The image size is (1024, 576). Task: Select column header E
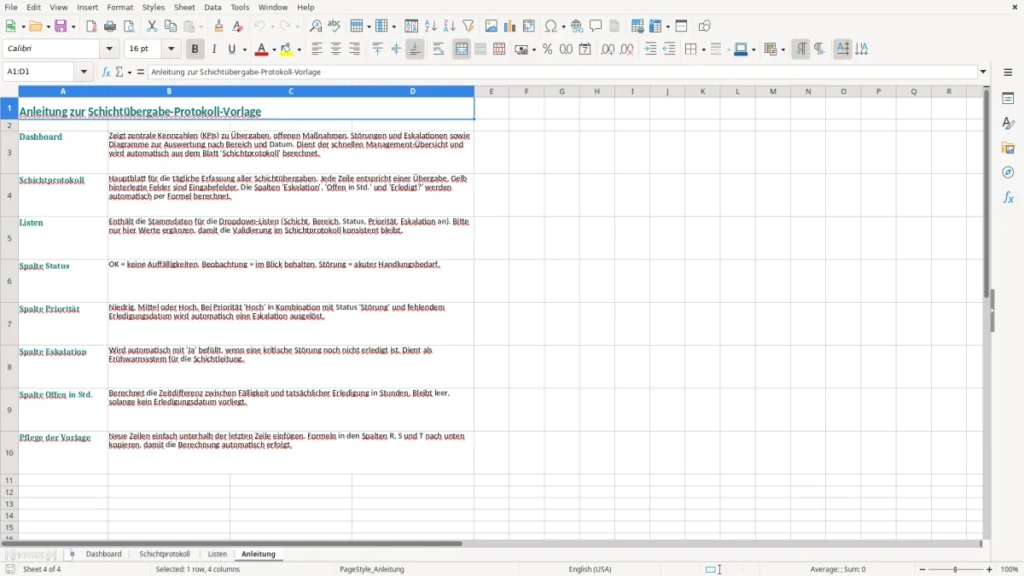click(x=491, y=91)
